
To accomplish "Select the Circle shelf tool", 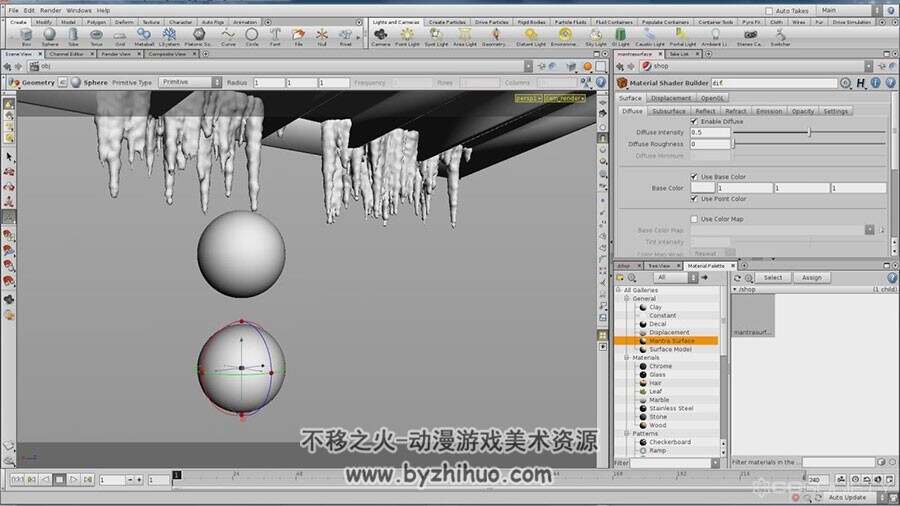I will tap(251, 37).
